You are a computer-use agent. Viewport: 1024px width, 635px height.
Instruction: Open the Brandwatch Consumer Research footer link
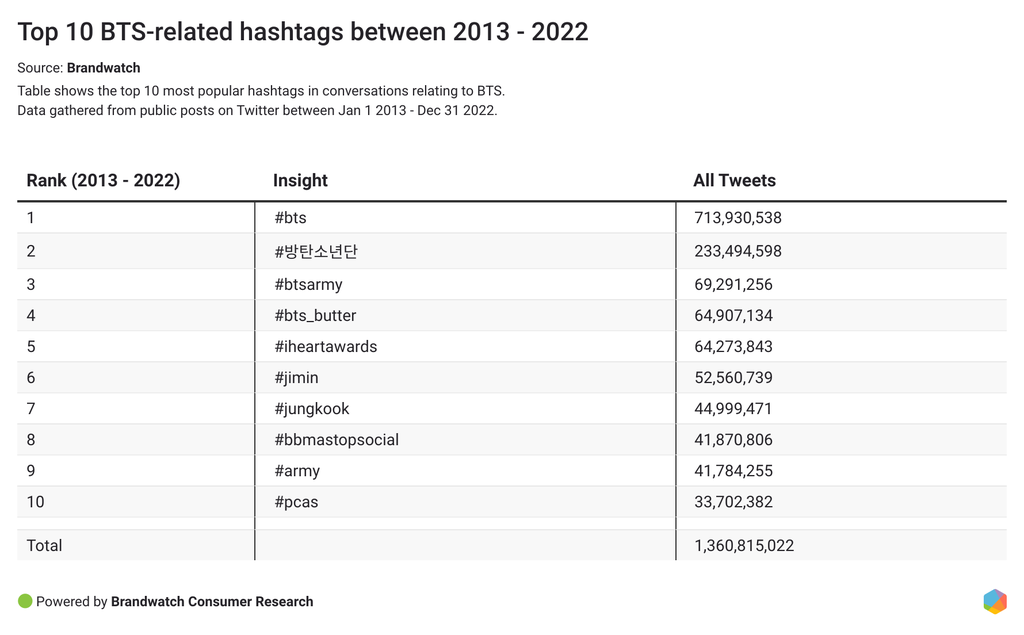click(212, 602)
